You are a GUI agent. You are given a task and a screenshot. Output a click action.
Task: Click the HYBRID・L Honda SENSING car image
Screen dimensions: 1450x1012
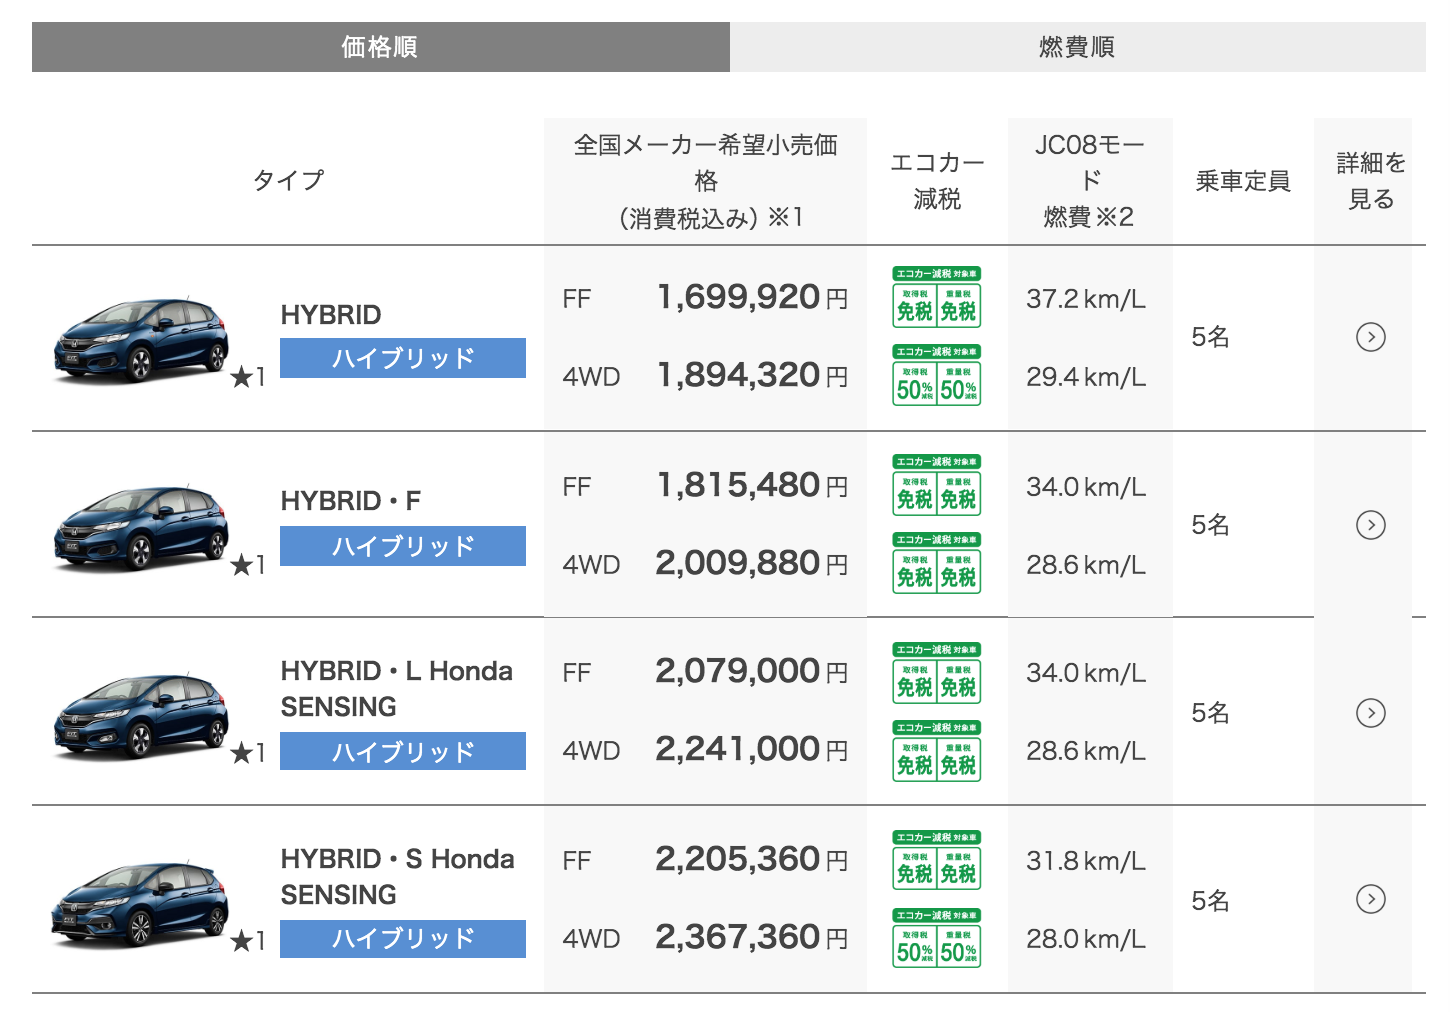click(x=140, y=715)
